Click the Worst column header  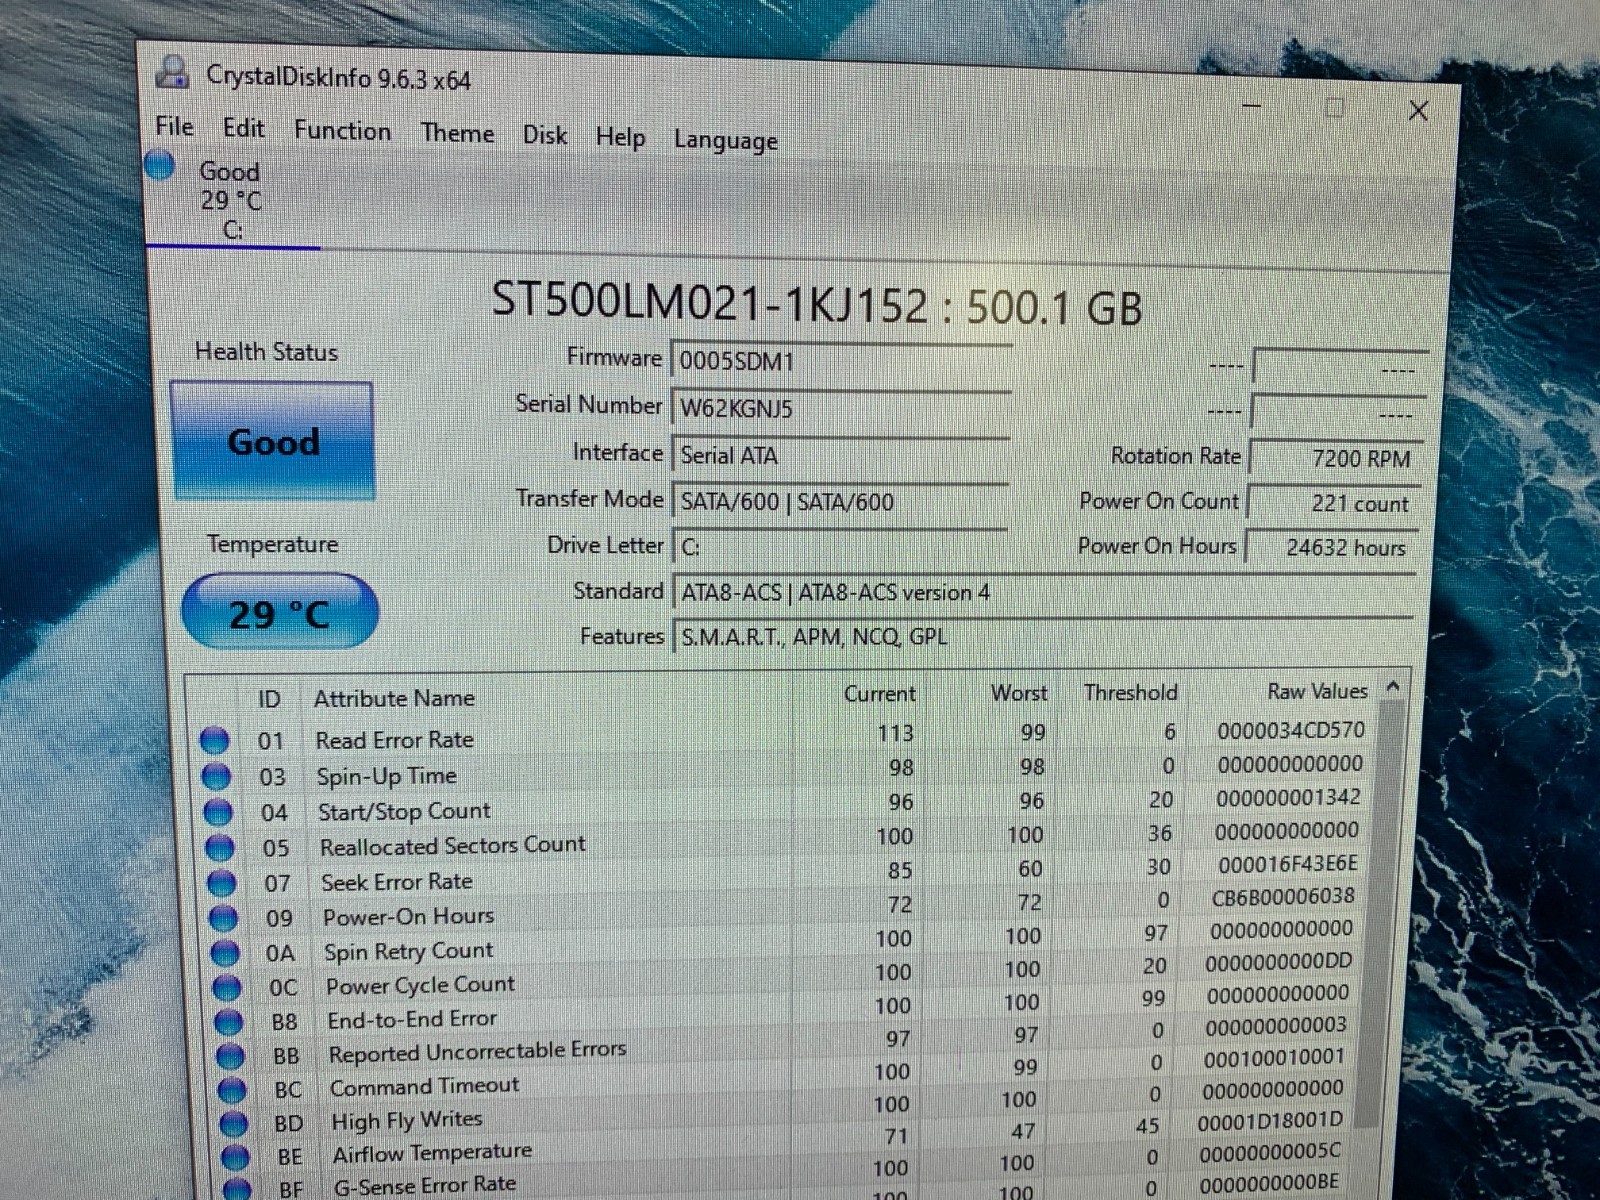click(x=1019, y=693)
